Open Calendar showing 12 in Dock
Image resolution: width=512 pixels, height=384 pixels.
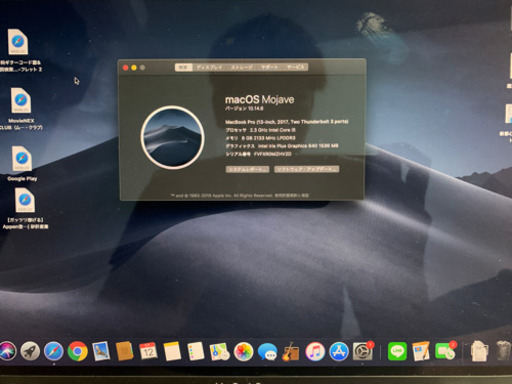click(148, 351)
